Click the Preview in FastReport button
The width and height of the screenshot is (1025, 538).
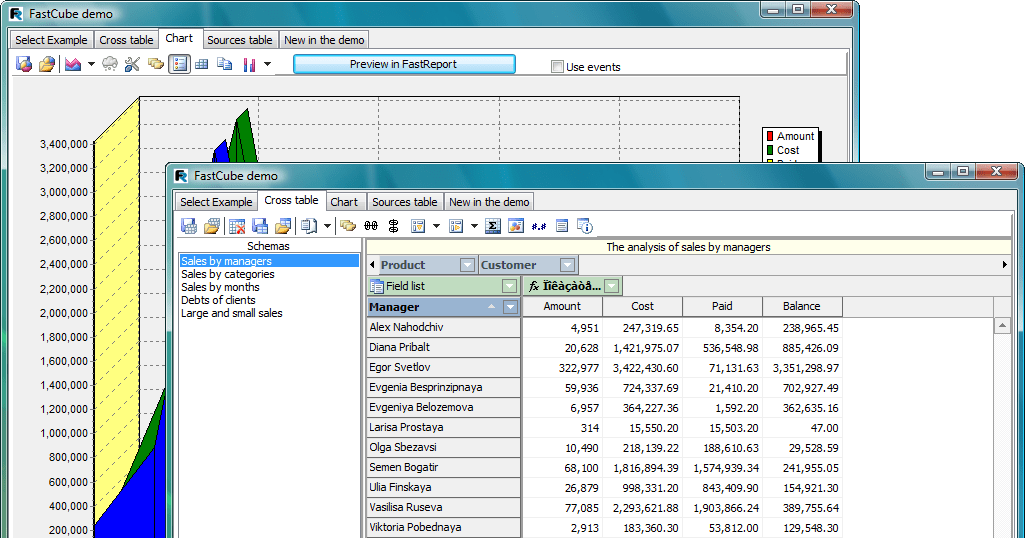click(404, 64)
